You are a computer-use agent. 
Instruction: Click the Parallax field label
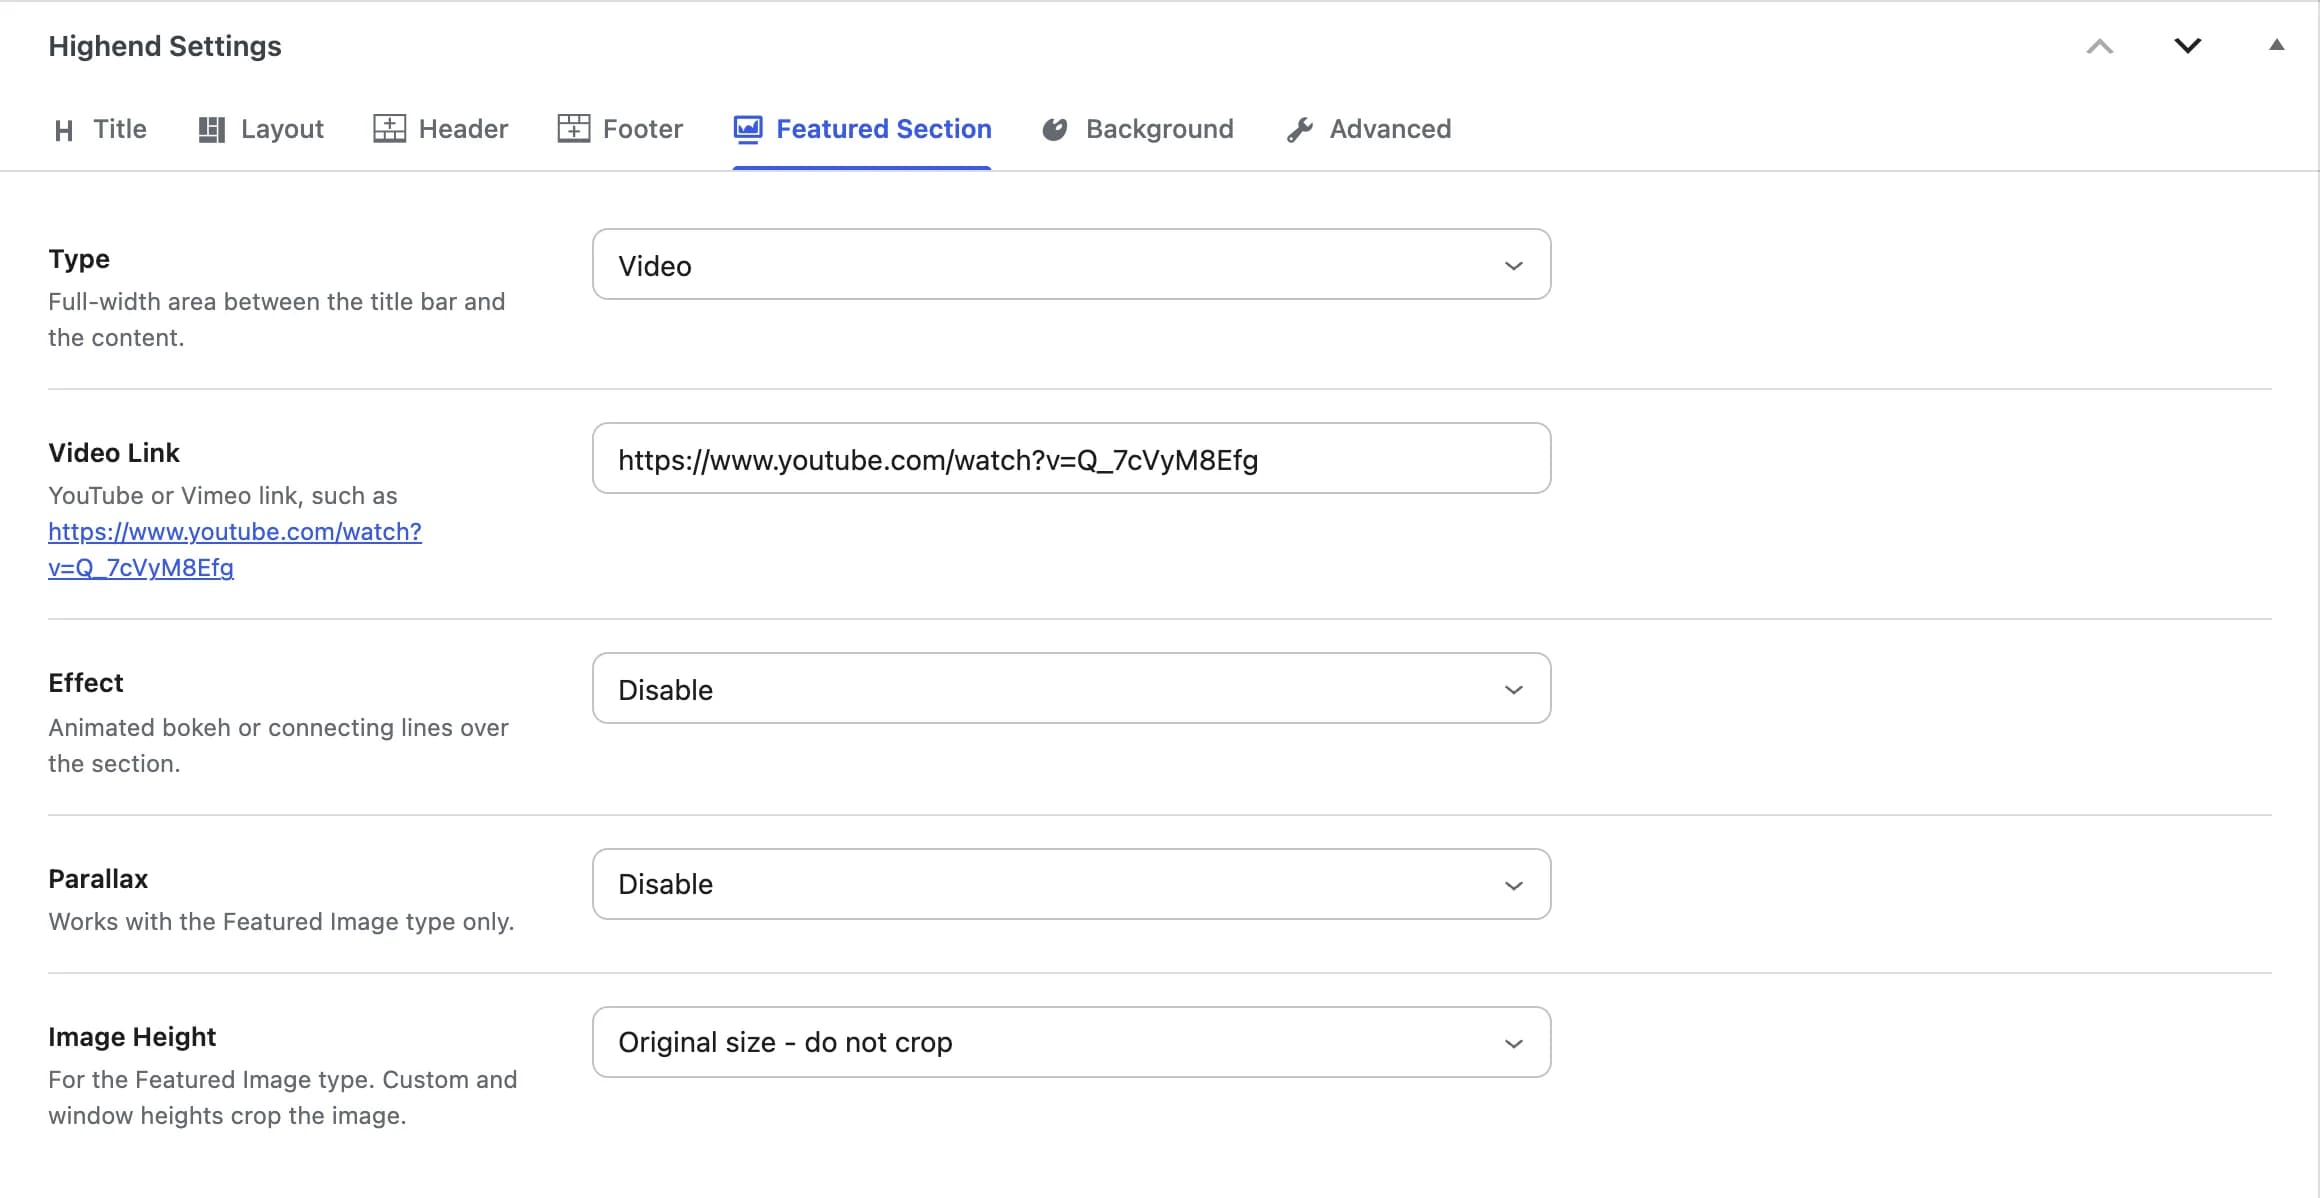pyautogui.click(x=98, y=879)
